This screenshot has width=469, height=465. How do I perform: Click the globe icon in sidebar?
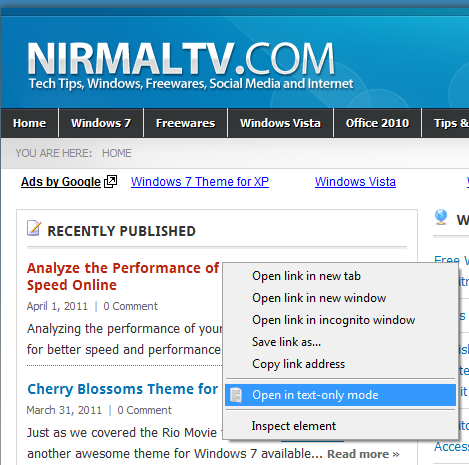441,217
